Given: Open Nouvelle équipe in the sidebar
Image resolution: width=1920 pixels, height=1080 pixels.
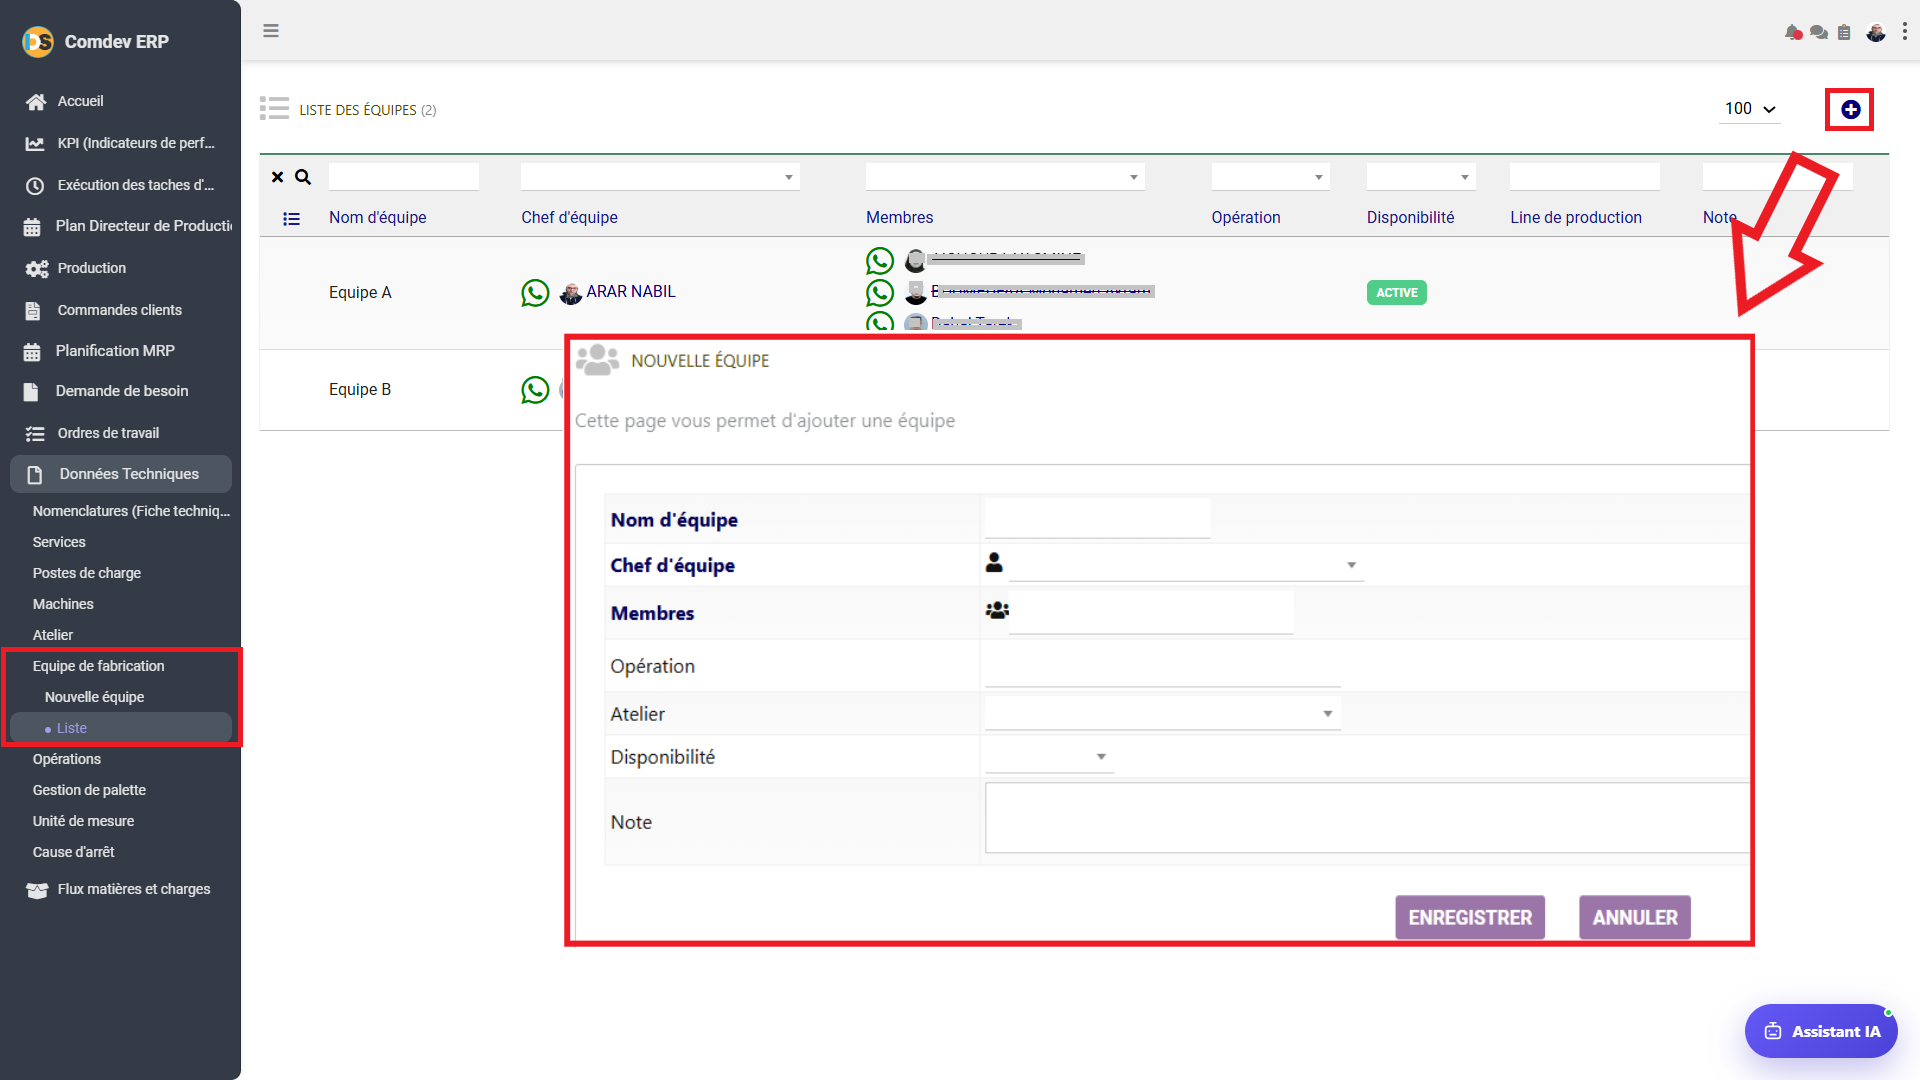Looking at the screenshot, I should point(94,697).
